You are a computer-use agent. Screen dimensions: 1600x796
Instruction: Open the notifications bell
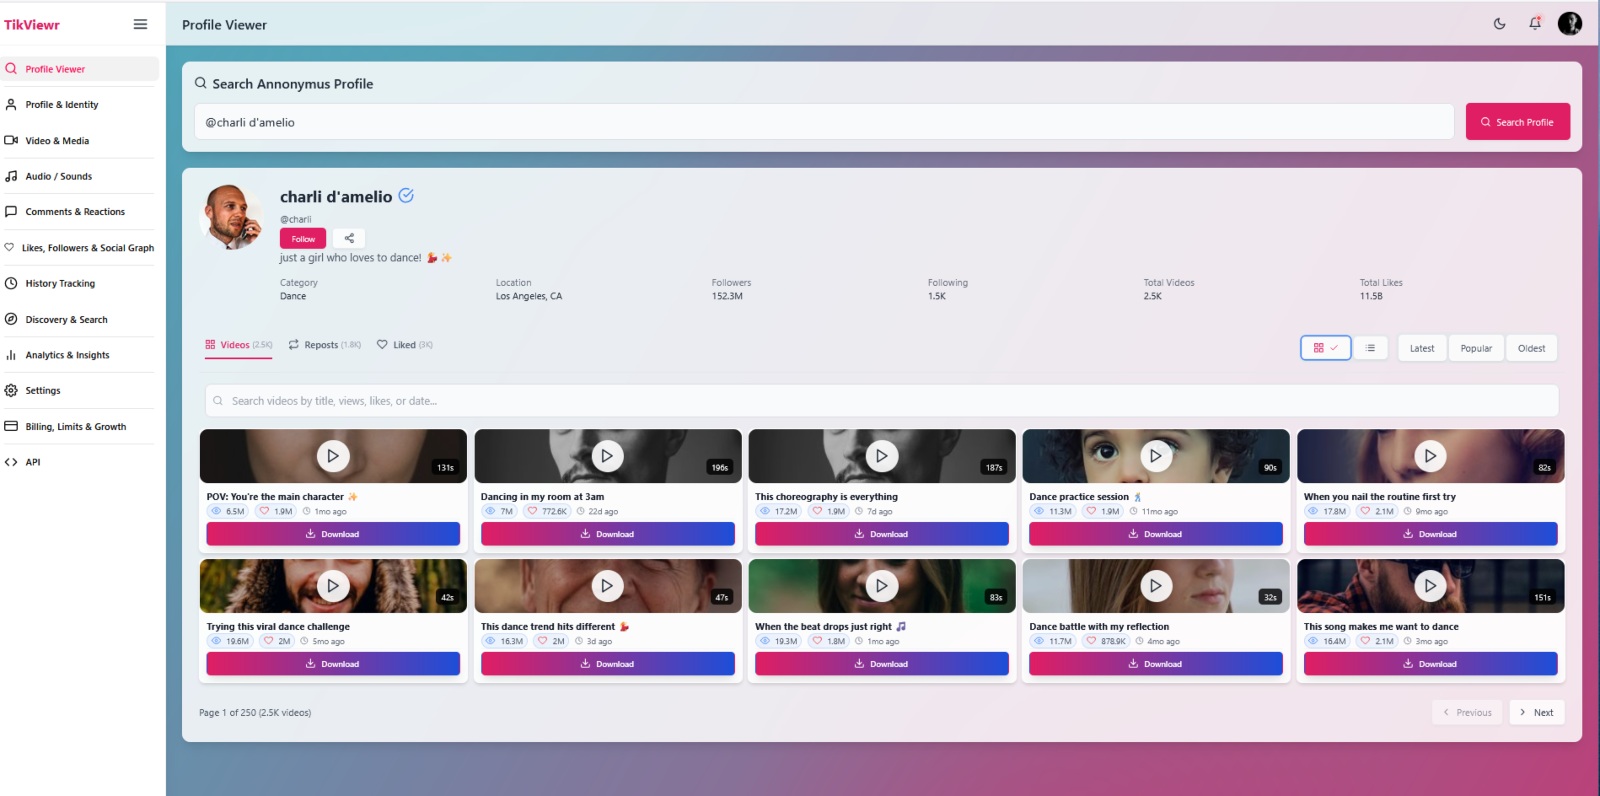coord(1535,23)
